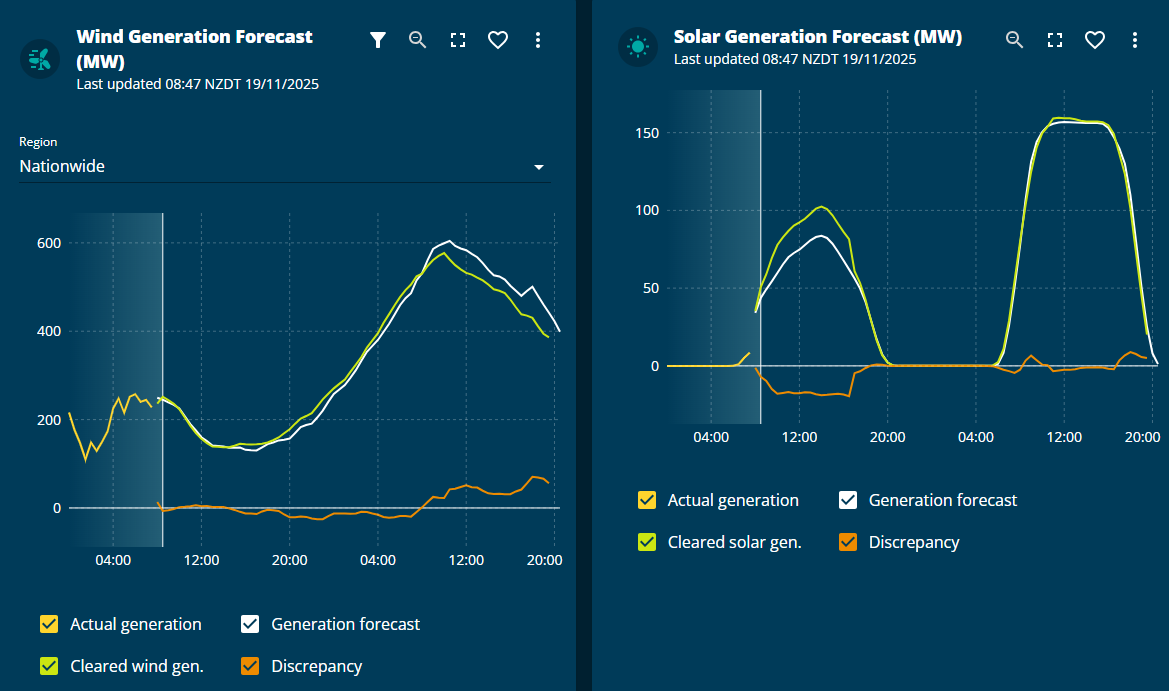
Task: Open the solar panel's more options menu
Action: 1135,40
